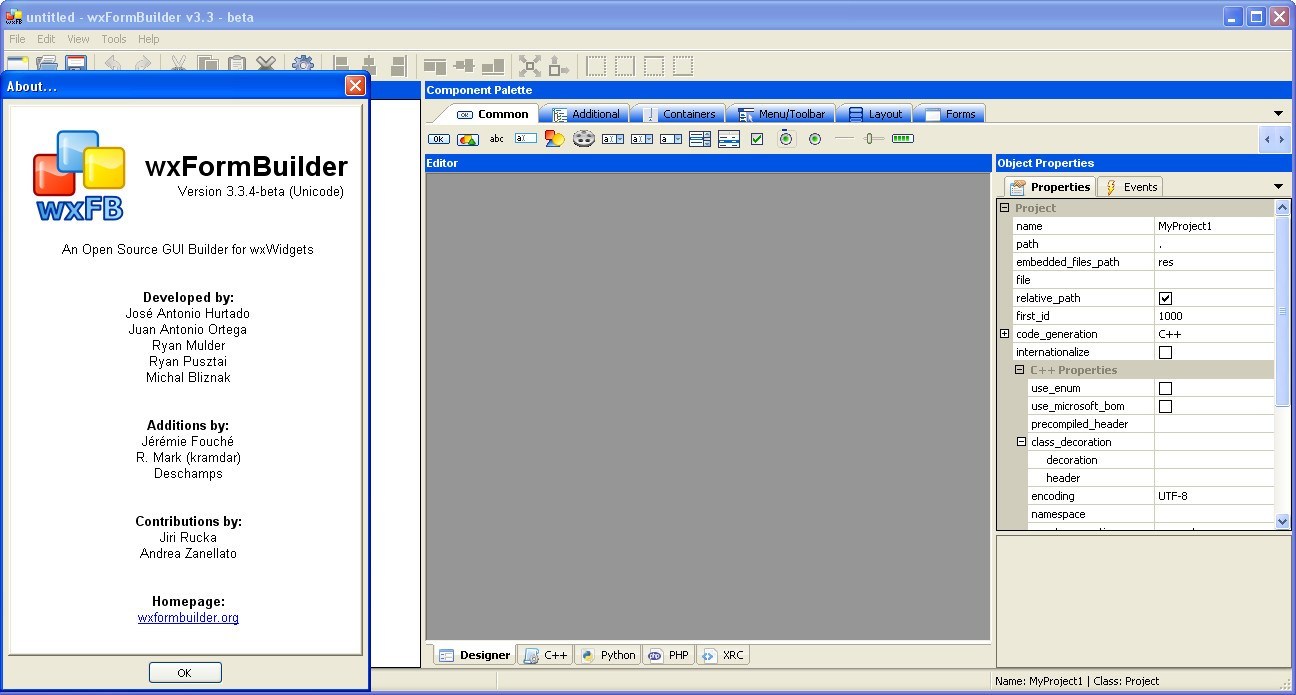The width and height of the screenshot is (1296, 695).
Task: Pick the wxAnimationCtrl film reel component
Action: coord(584,139)
